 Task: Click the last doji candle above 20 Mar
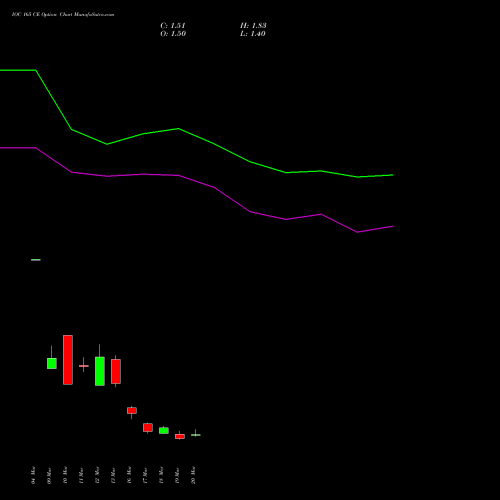196,435
